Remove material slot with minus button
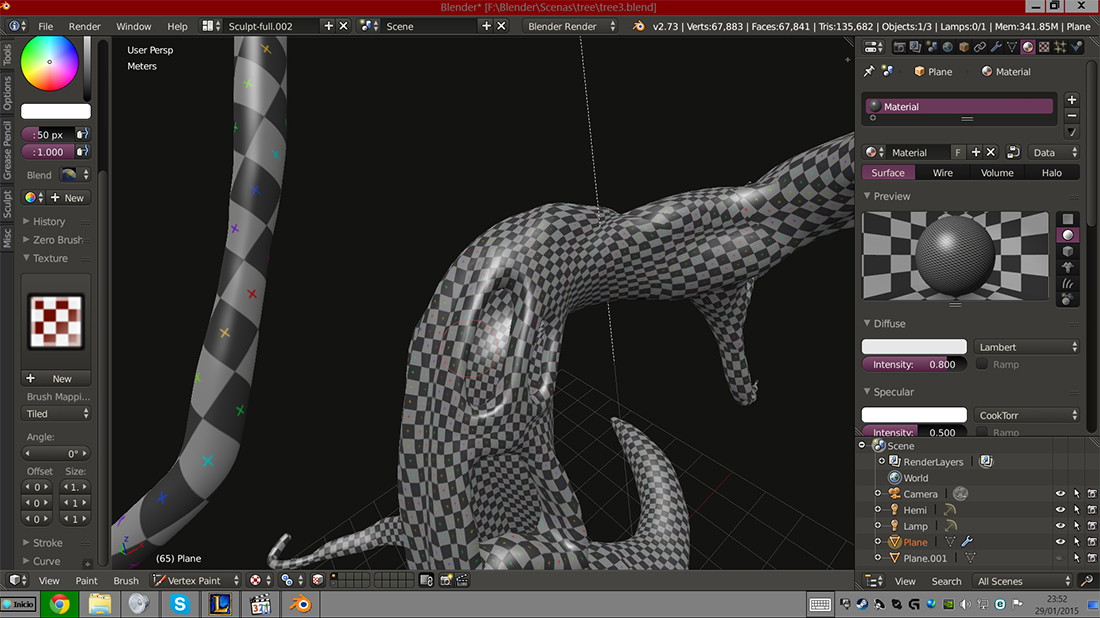The height and width of the screenshot is (618, 1100). pyautogui.click(x=1071, y=116)
